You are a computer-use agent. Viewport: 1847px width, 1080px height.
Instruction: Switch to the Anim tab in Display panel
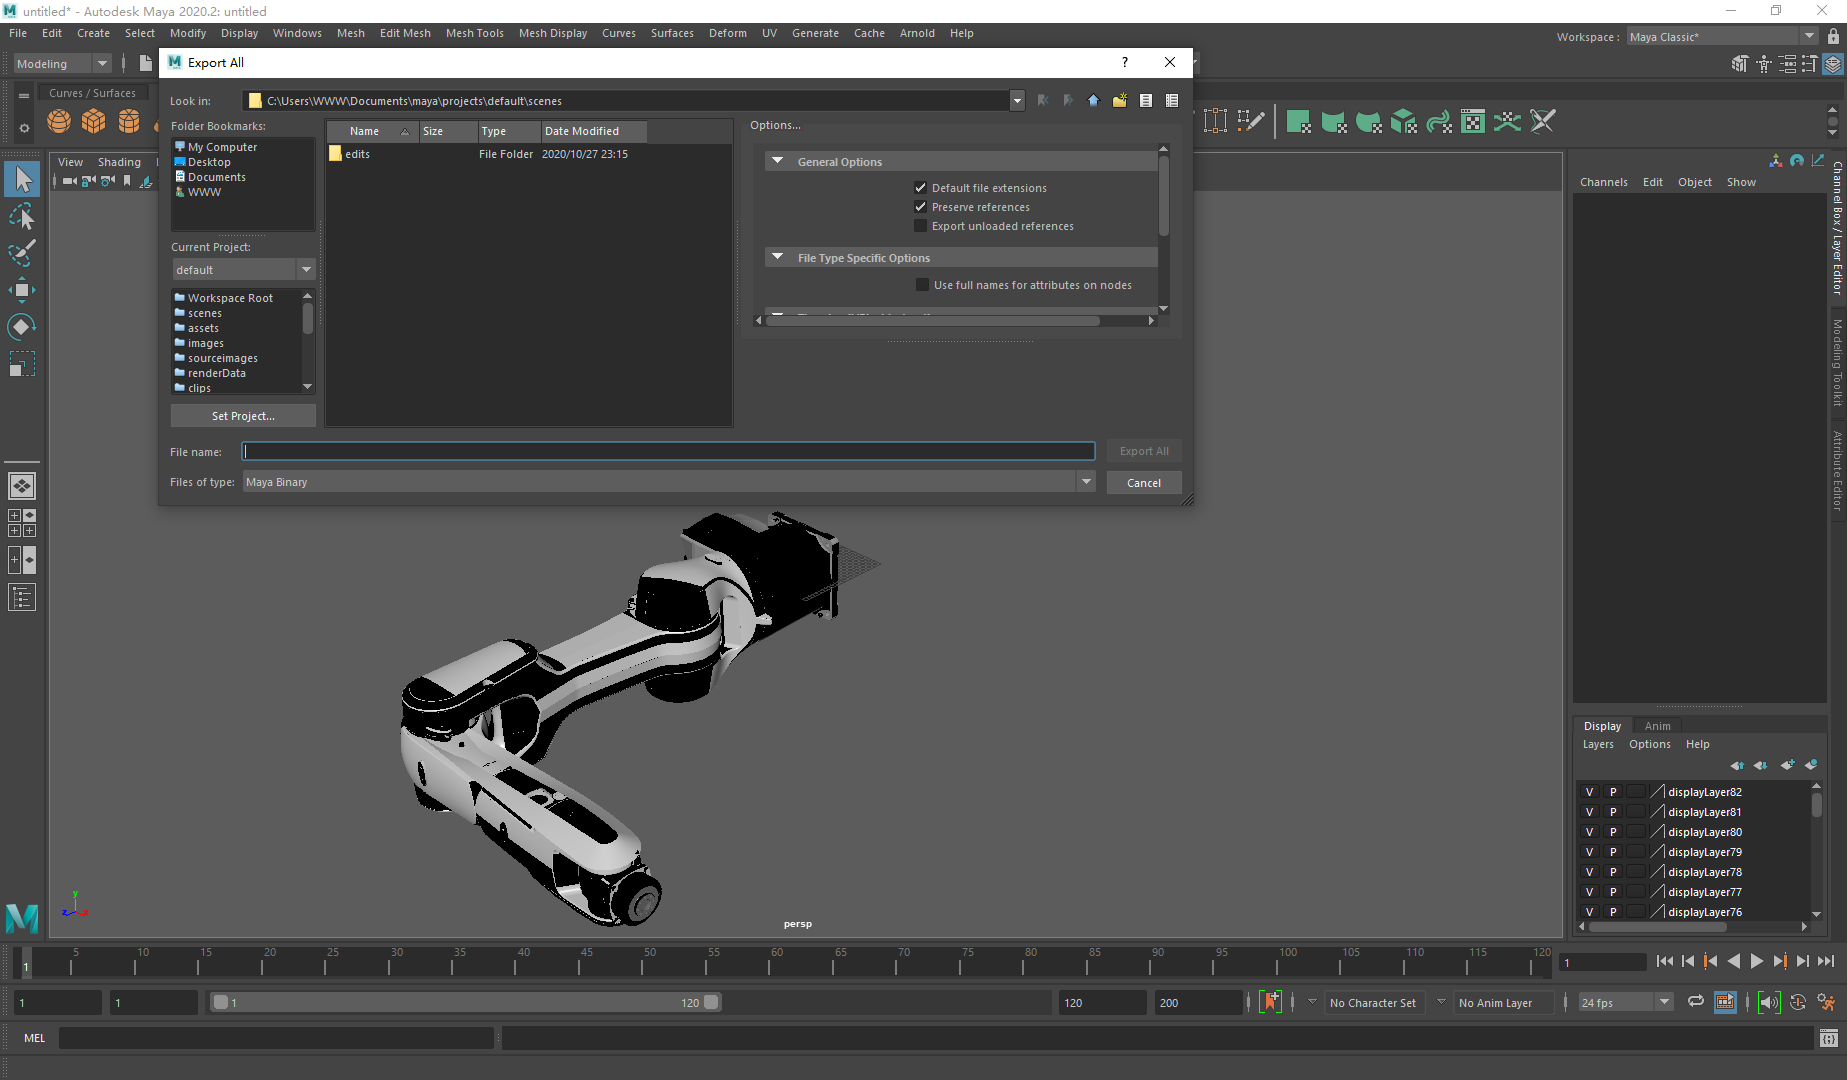(x=1657, y=725)
